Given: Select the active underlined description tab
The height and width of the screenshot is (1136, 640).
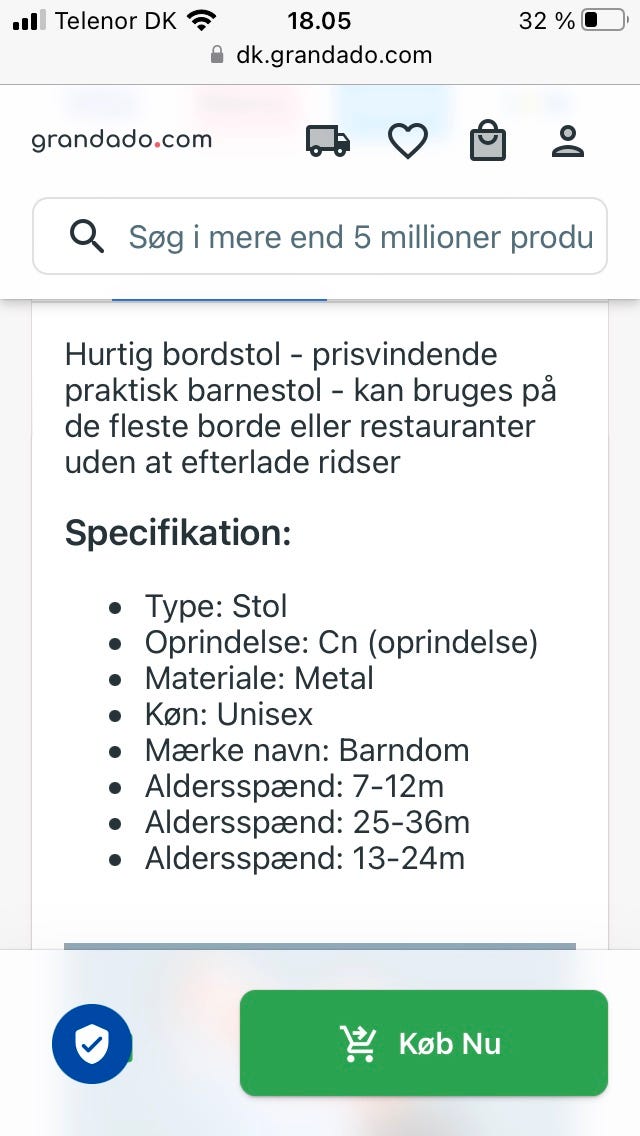Looking at the screenshot, I should (220, 293).
